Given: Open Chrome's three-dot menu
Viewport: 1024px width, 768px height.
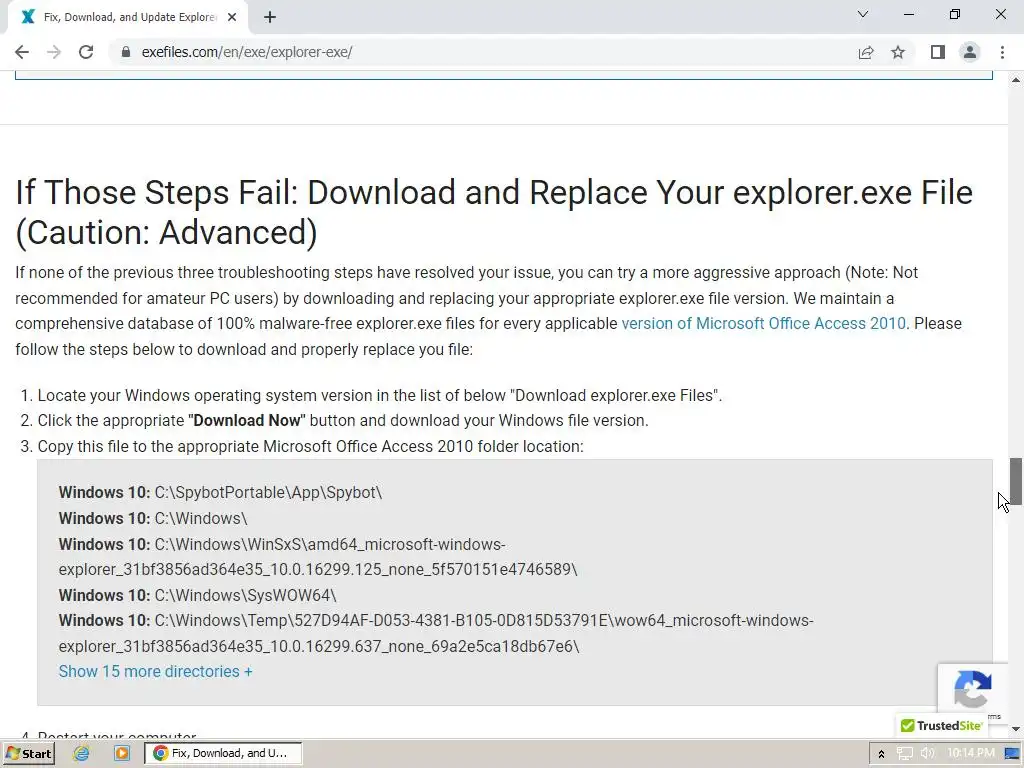Looking at the screenshot, I should point(1002,52).
